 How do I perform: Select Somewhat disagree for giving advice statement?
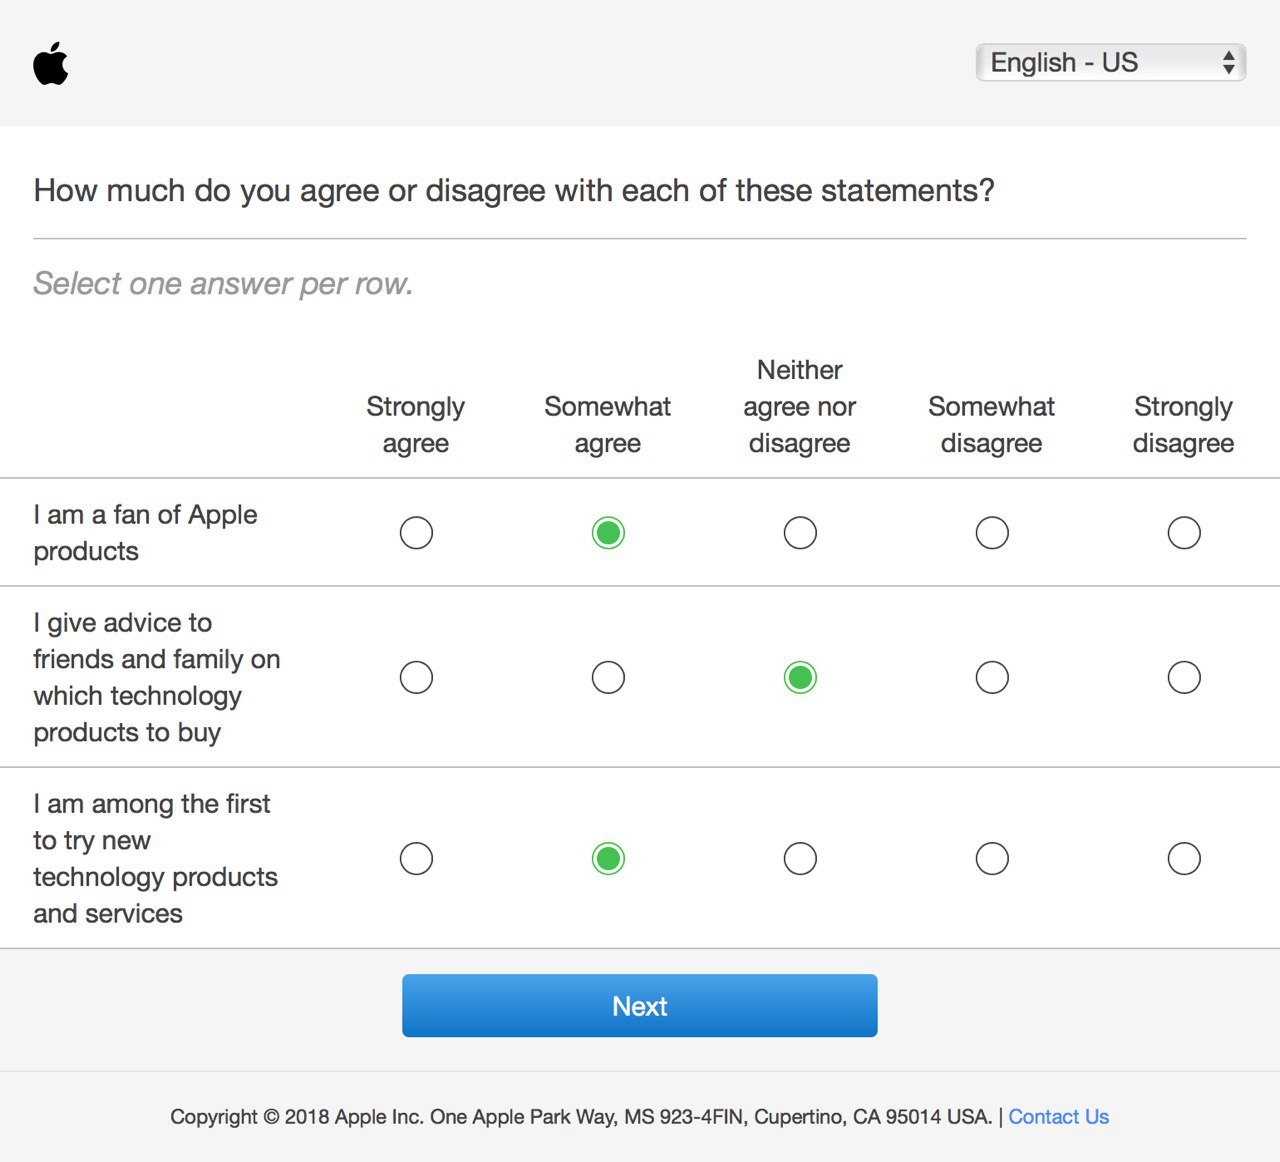(992, 678)
